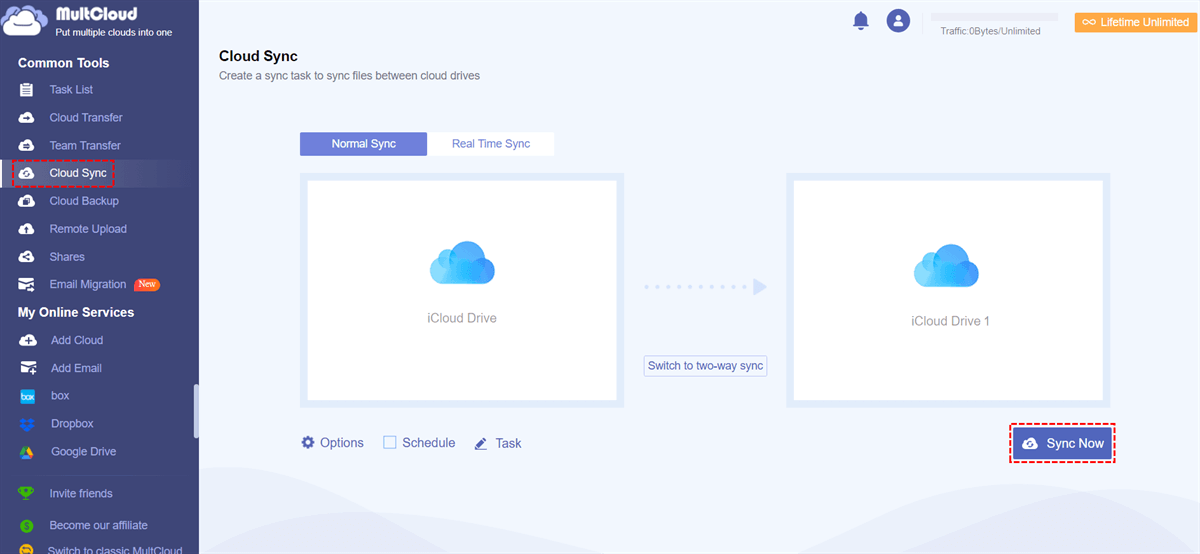Image resolution: width=1200 pixels, height=554 pixels.
Task: Click the source iCloud Drive cloud icon
Action: (462, 263)
